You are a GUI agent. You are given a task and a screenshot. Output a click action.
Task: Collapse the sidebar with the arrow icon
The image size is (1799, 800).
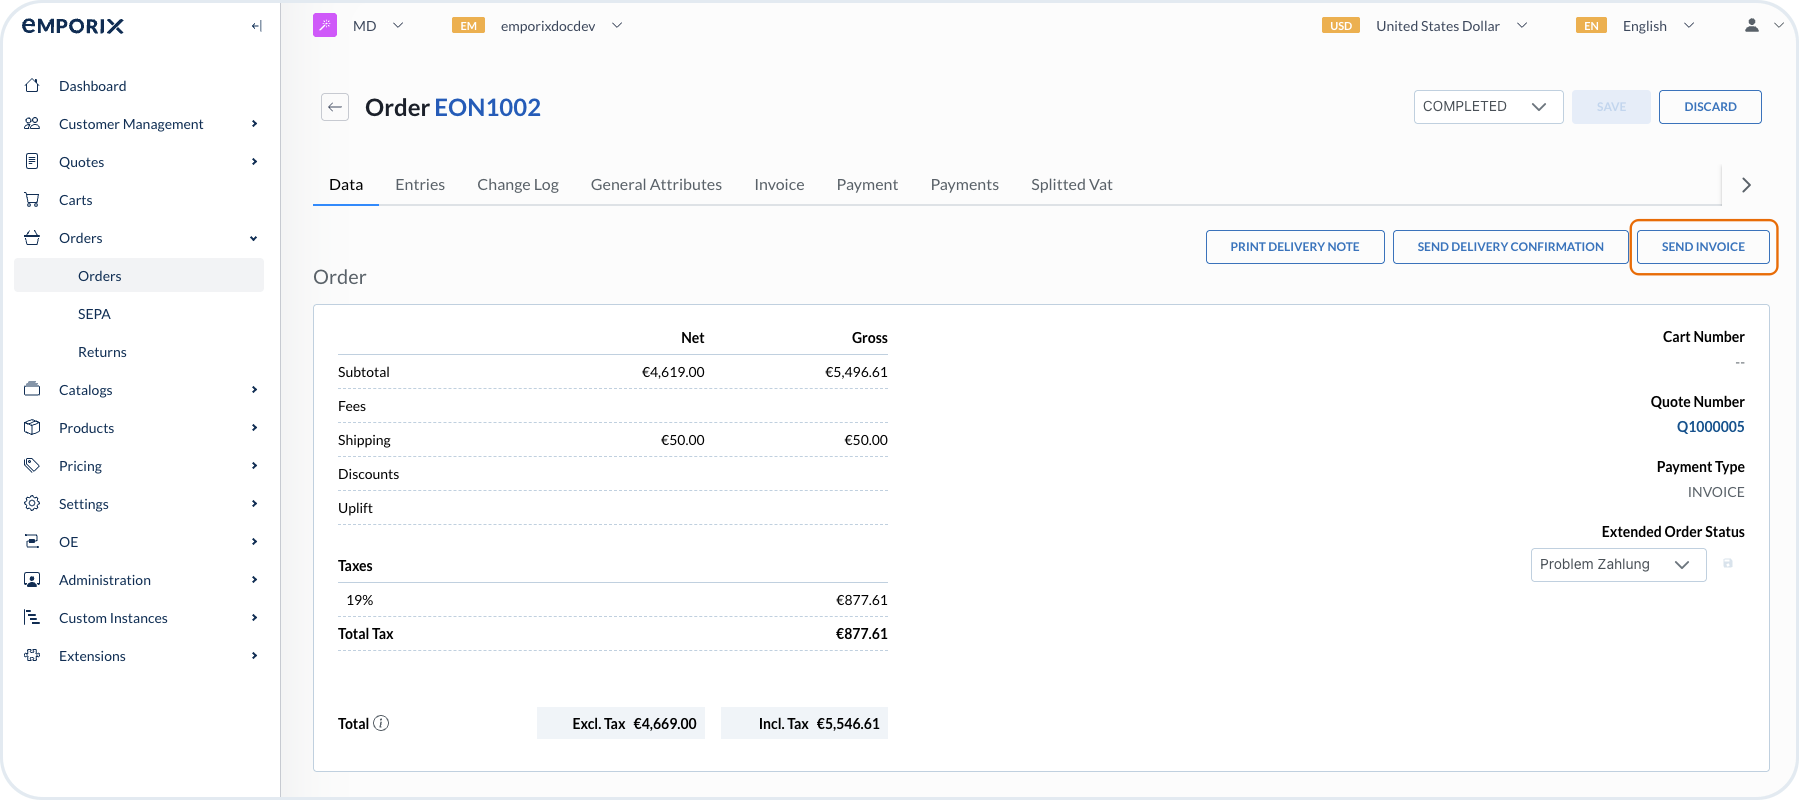point(257,26)
